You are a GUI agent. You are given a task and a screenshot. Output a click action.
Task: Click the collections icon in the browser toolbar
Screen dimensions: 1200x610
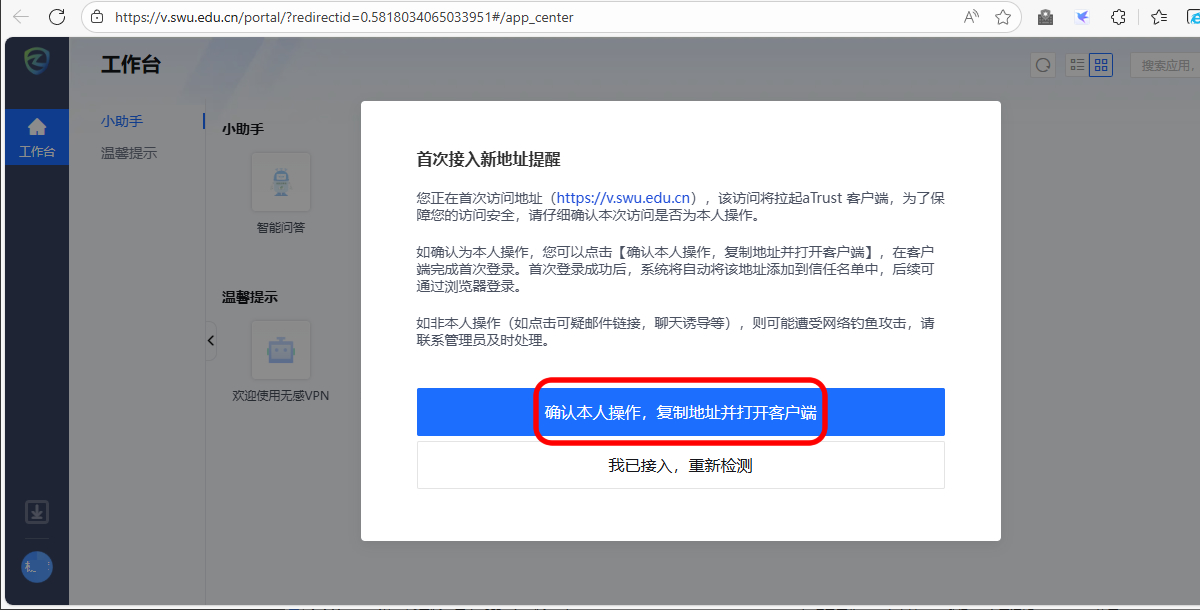click(x=1157, y=17)
